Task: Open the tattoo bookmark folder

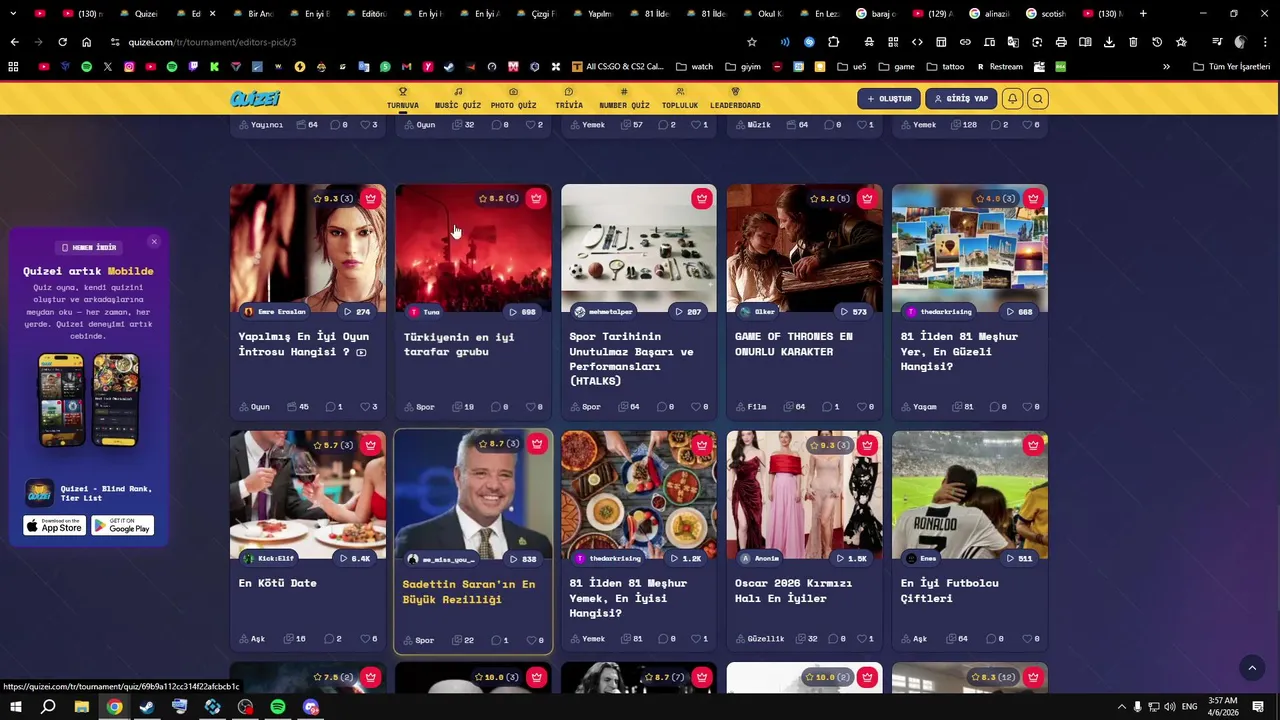Action: [945, 67]
